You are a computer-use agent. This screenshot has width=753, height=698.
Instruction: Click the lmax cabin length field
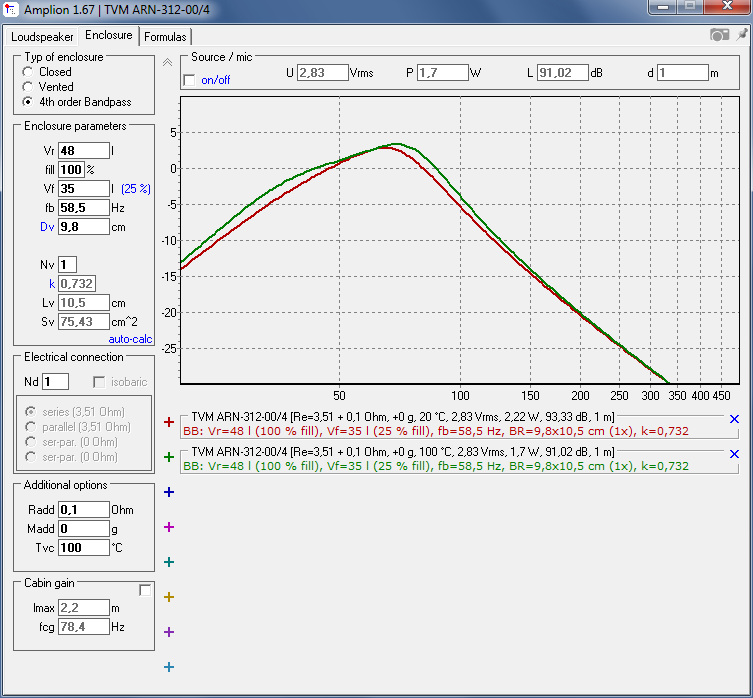[84, 608]
